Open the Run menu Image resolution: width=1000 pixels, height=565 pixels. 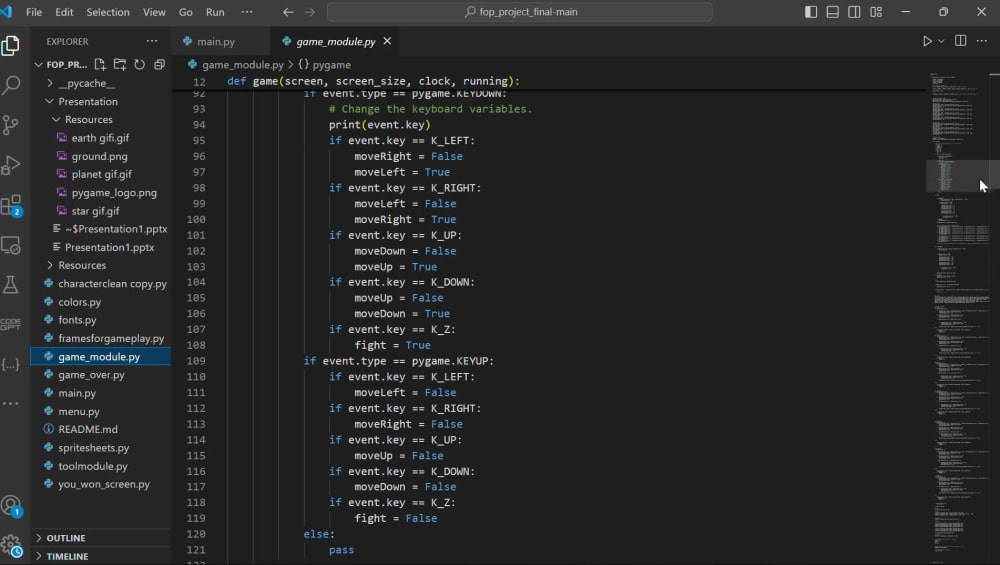pos(215,12)
